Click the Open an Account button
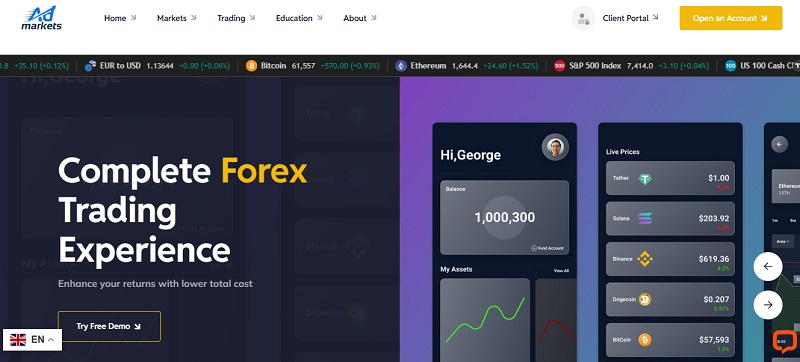This screenshot has height=362, width=800. (731, 18)
